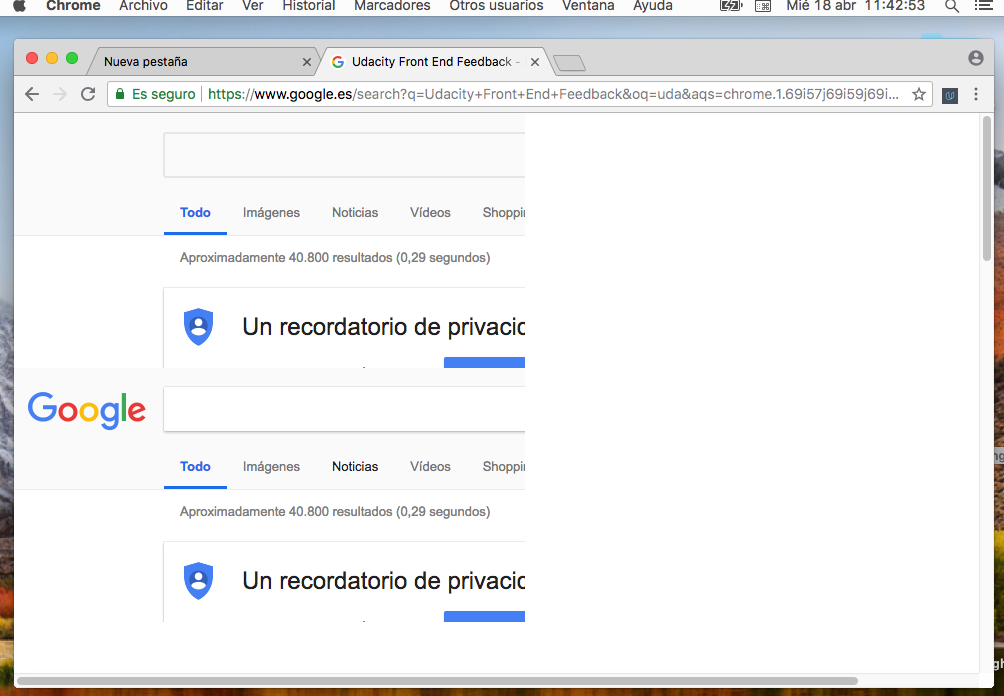The width and height of the screenshot is (1004, 696).
Task: Select the upper Vídeos search tab
Action: tap(430, 213)
